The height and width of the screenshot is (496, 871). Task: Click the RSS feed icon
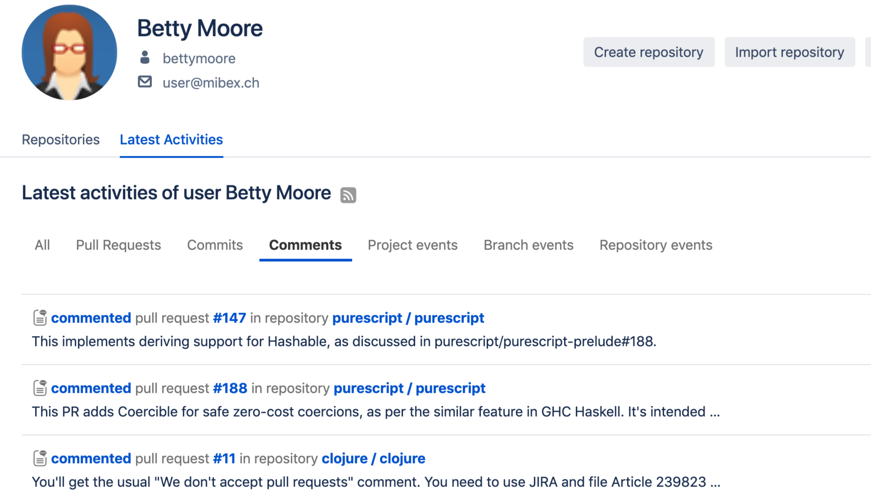coord(348,195)
